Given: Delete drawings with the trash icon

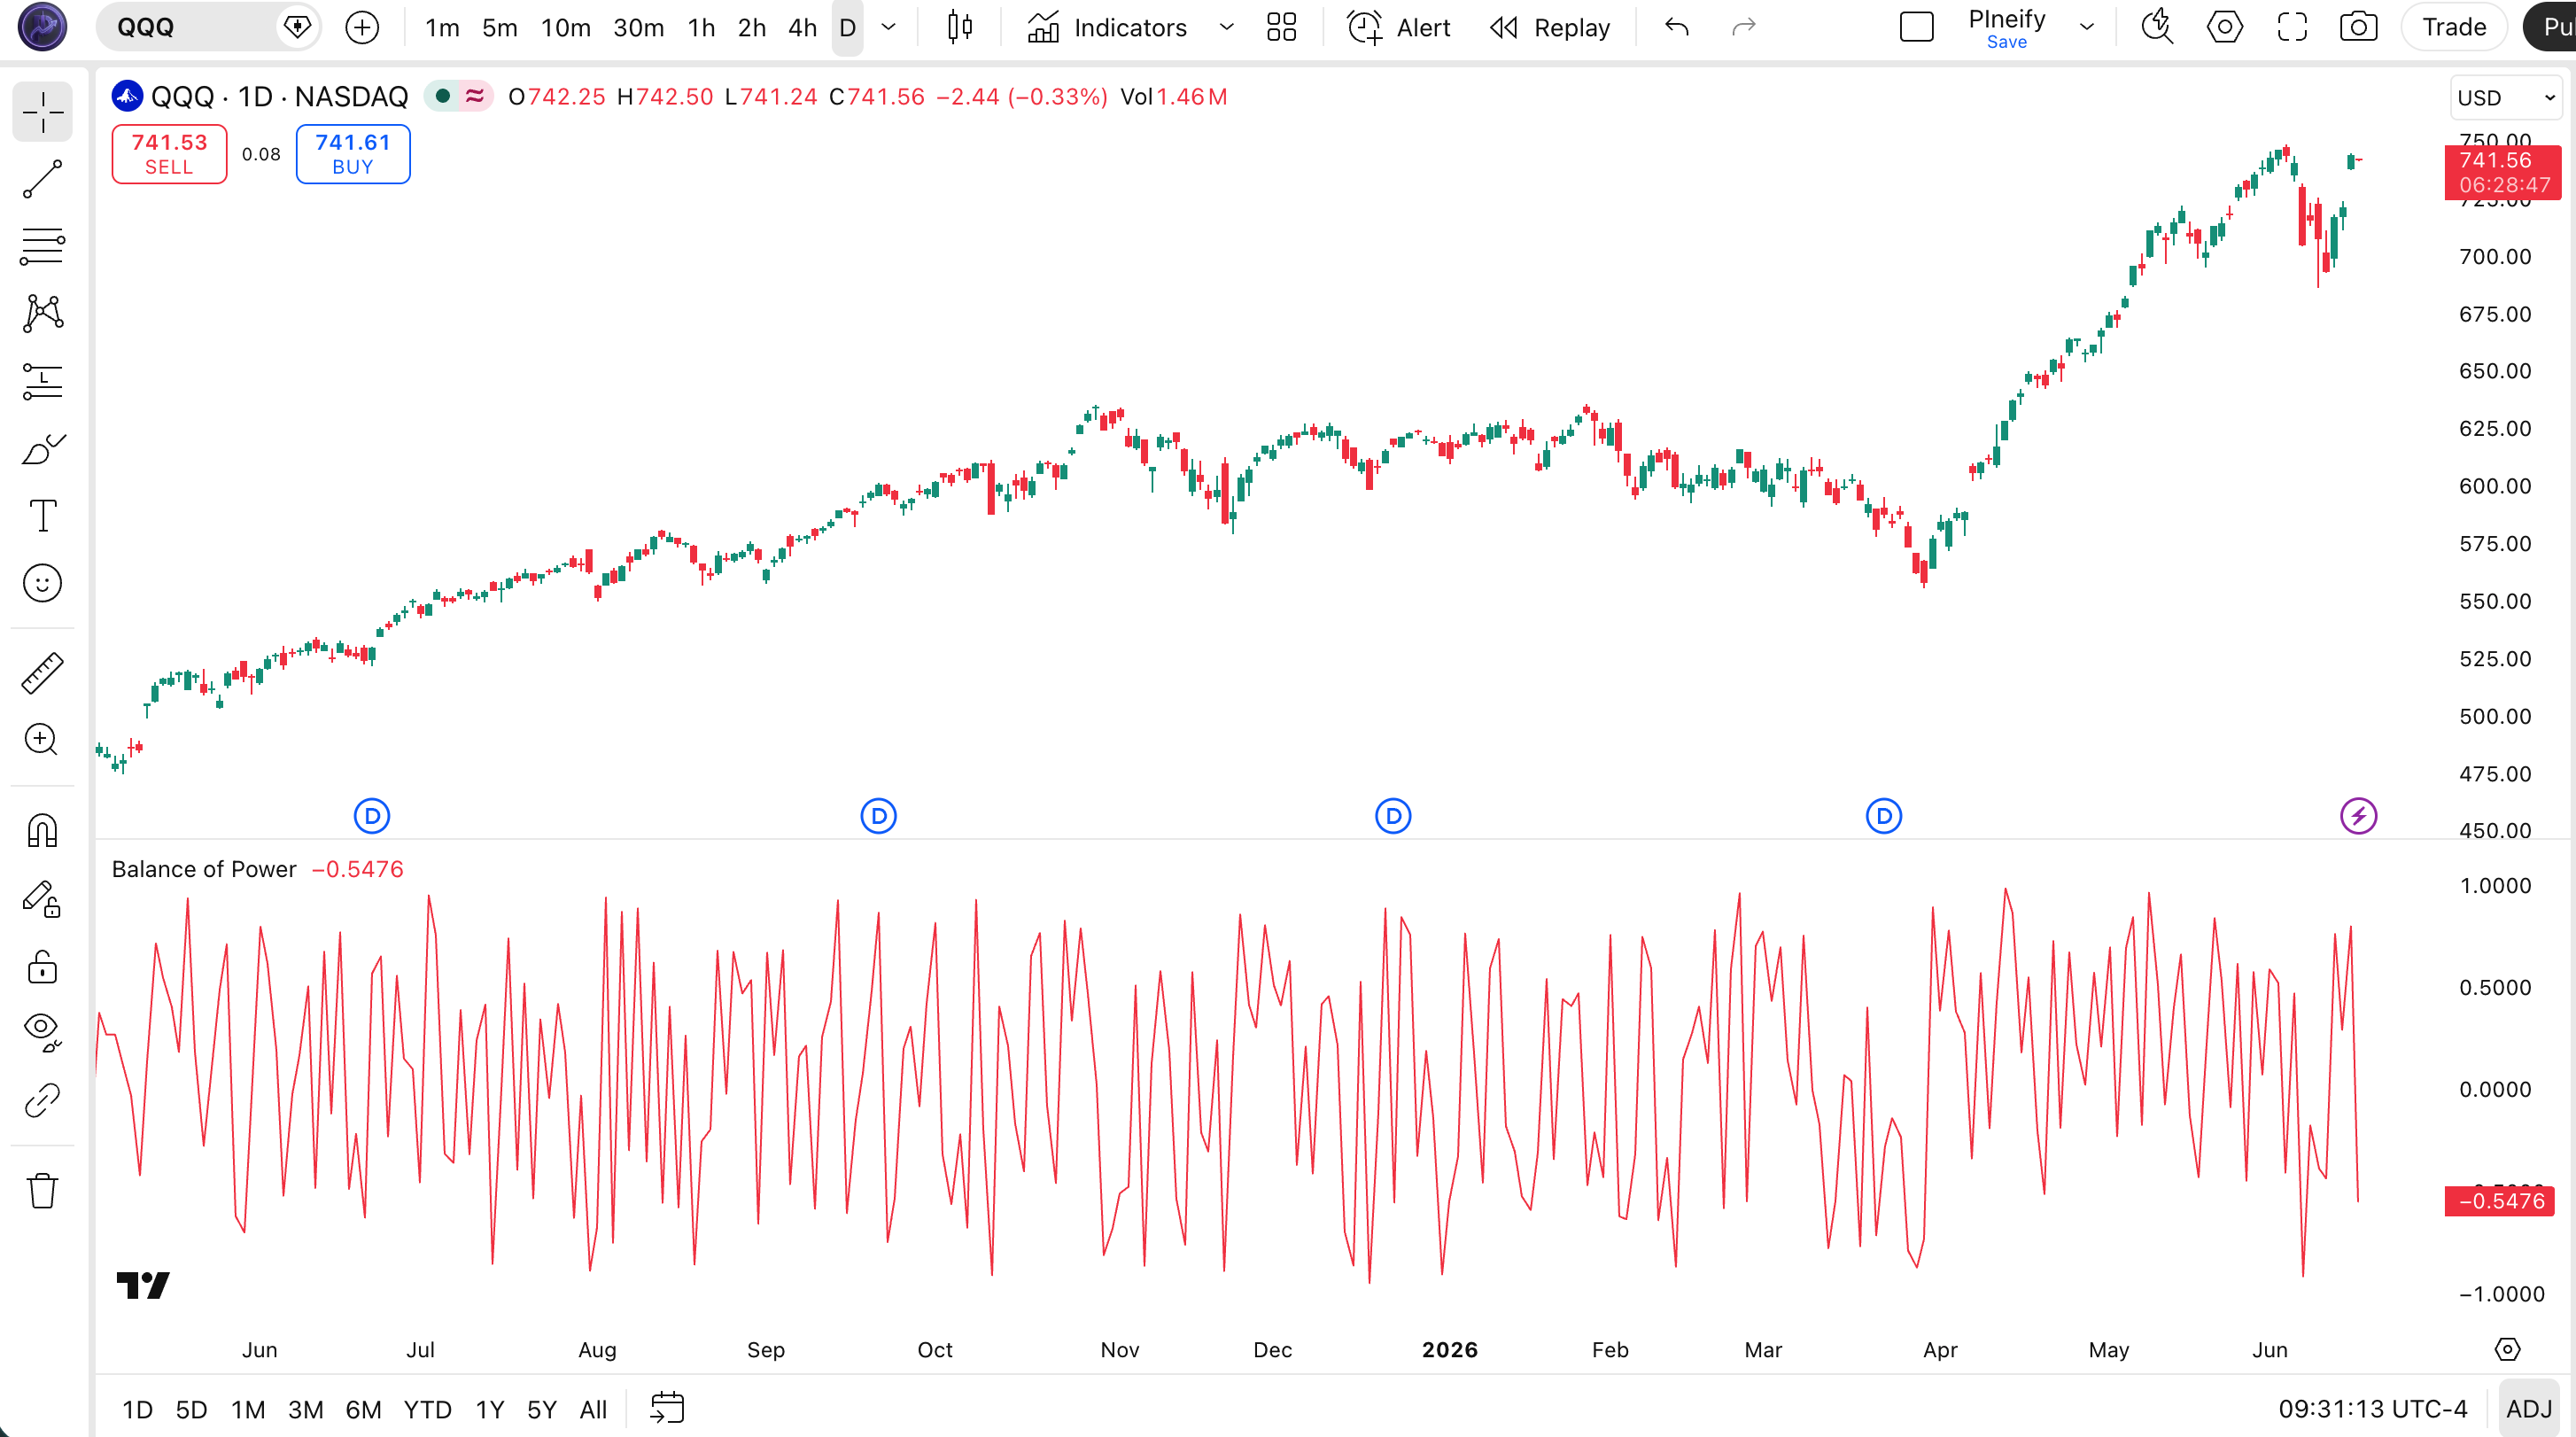Looking at the screenshot, I should (x=42, y=1190).
